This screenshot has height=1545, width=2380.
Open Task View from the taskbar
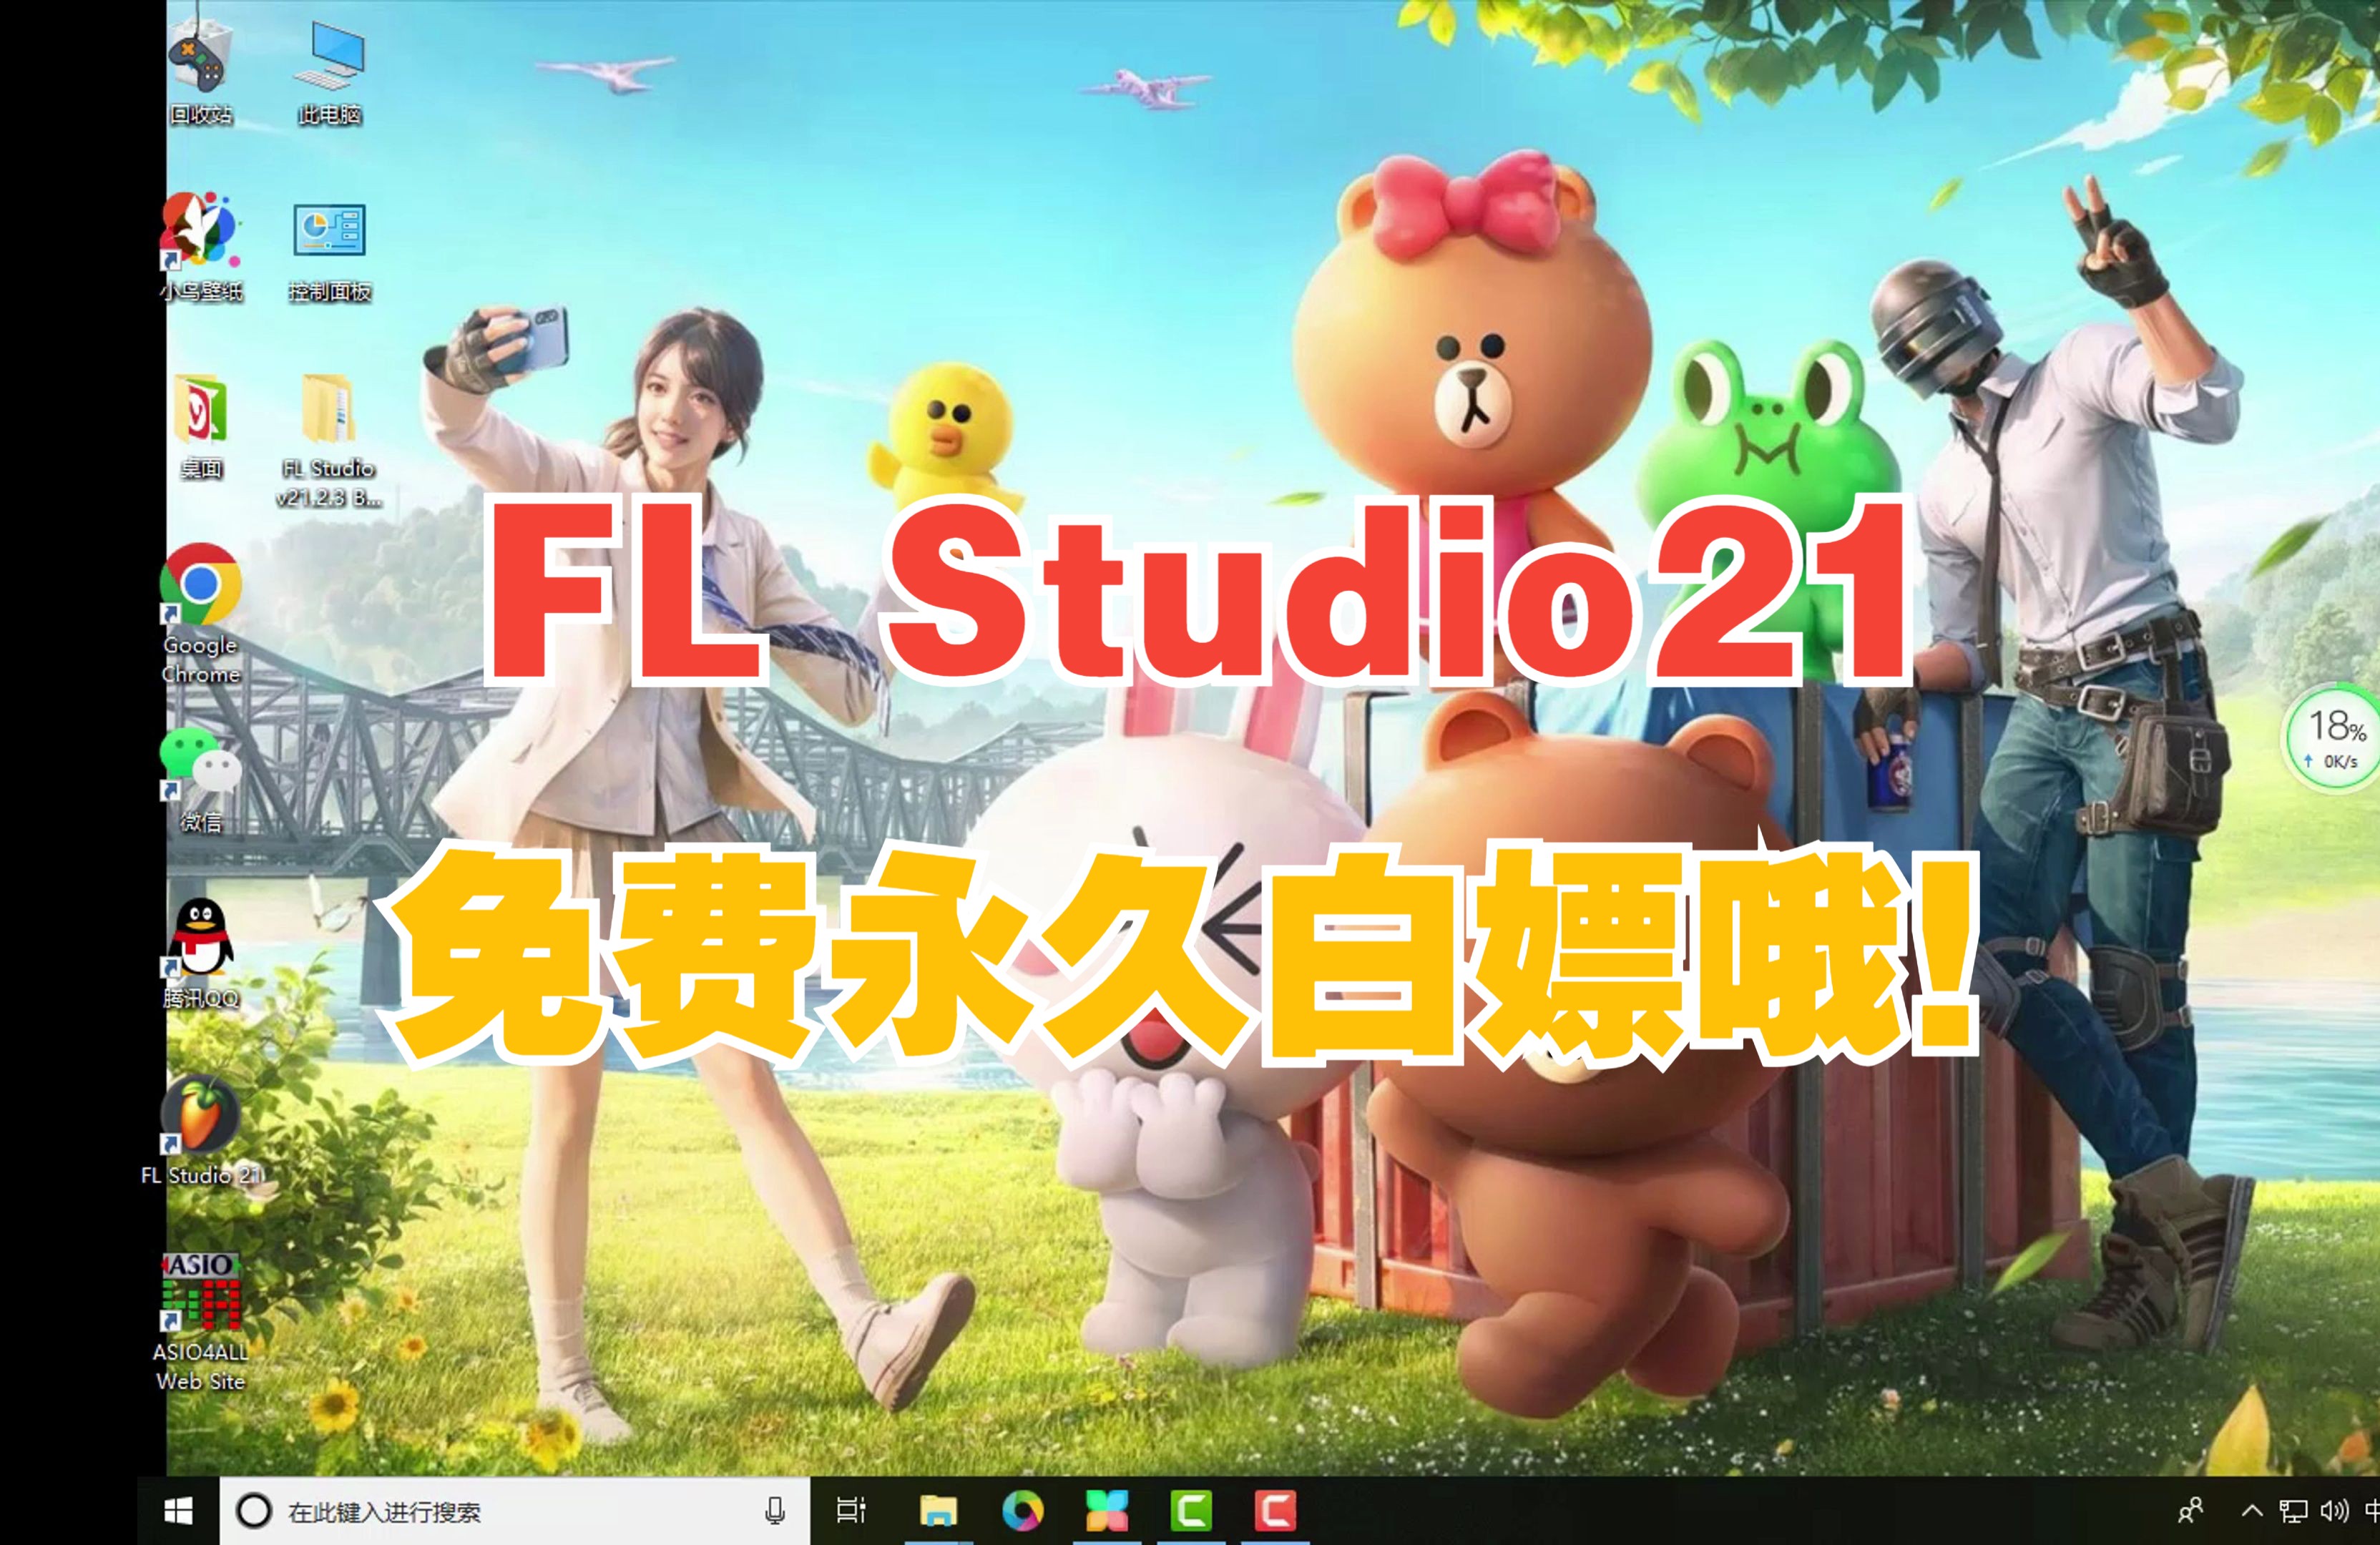(851, 1511)
